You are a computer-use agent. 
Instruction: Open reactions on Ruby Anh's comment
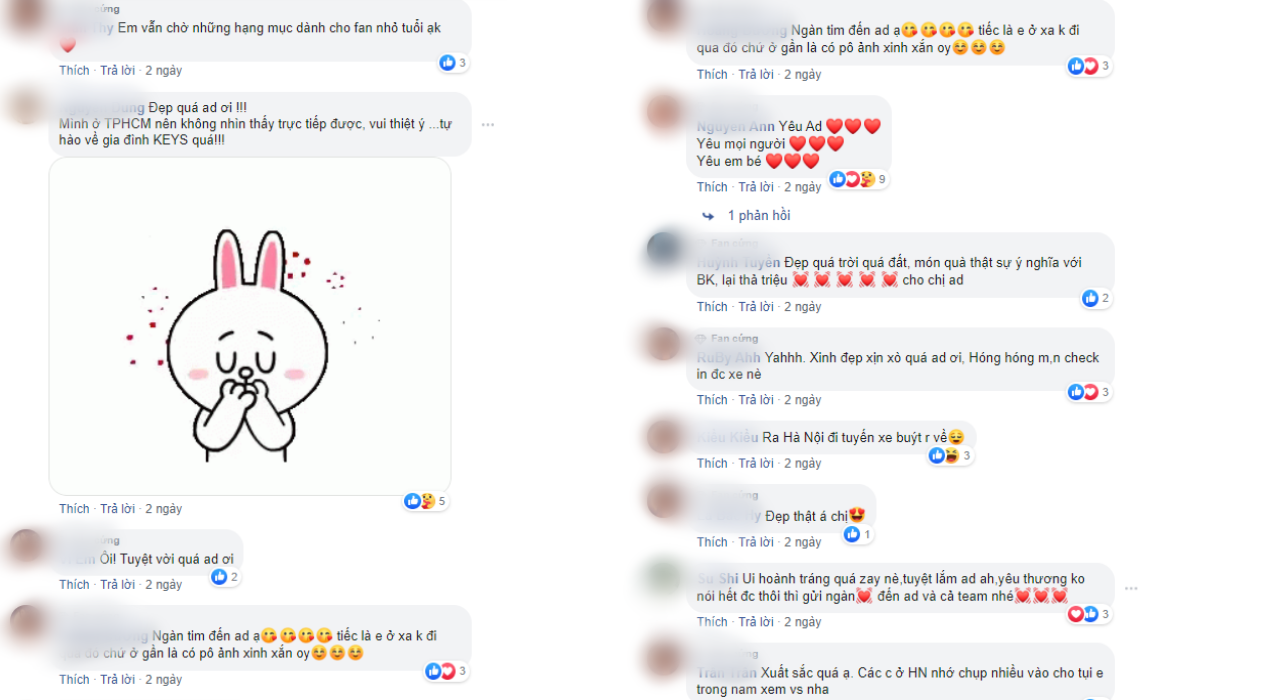[1089, 392]
